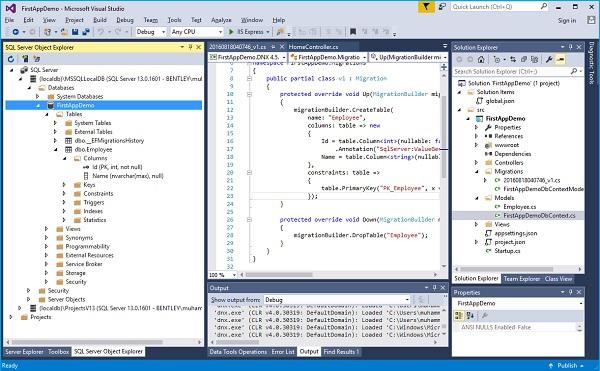Open the Show output from Debug dropdown
This screenshot has width=600, height=371.
(337, 300)
